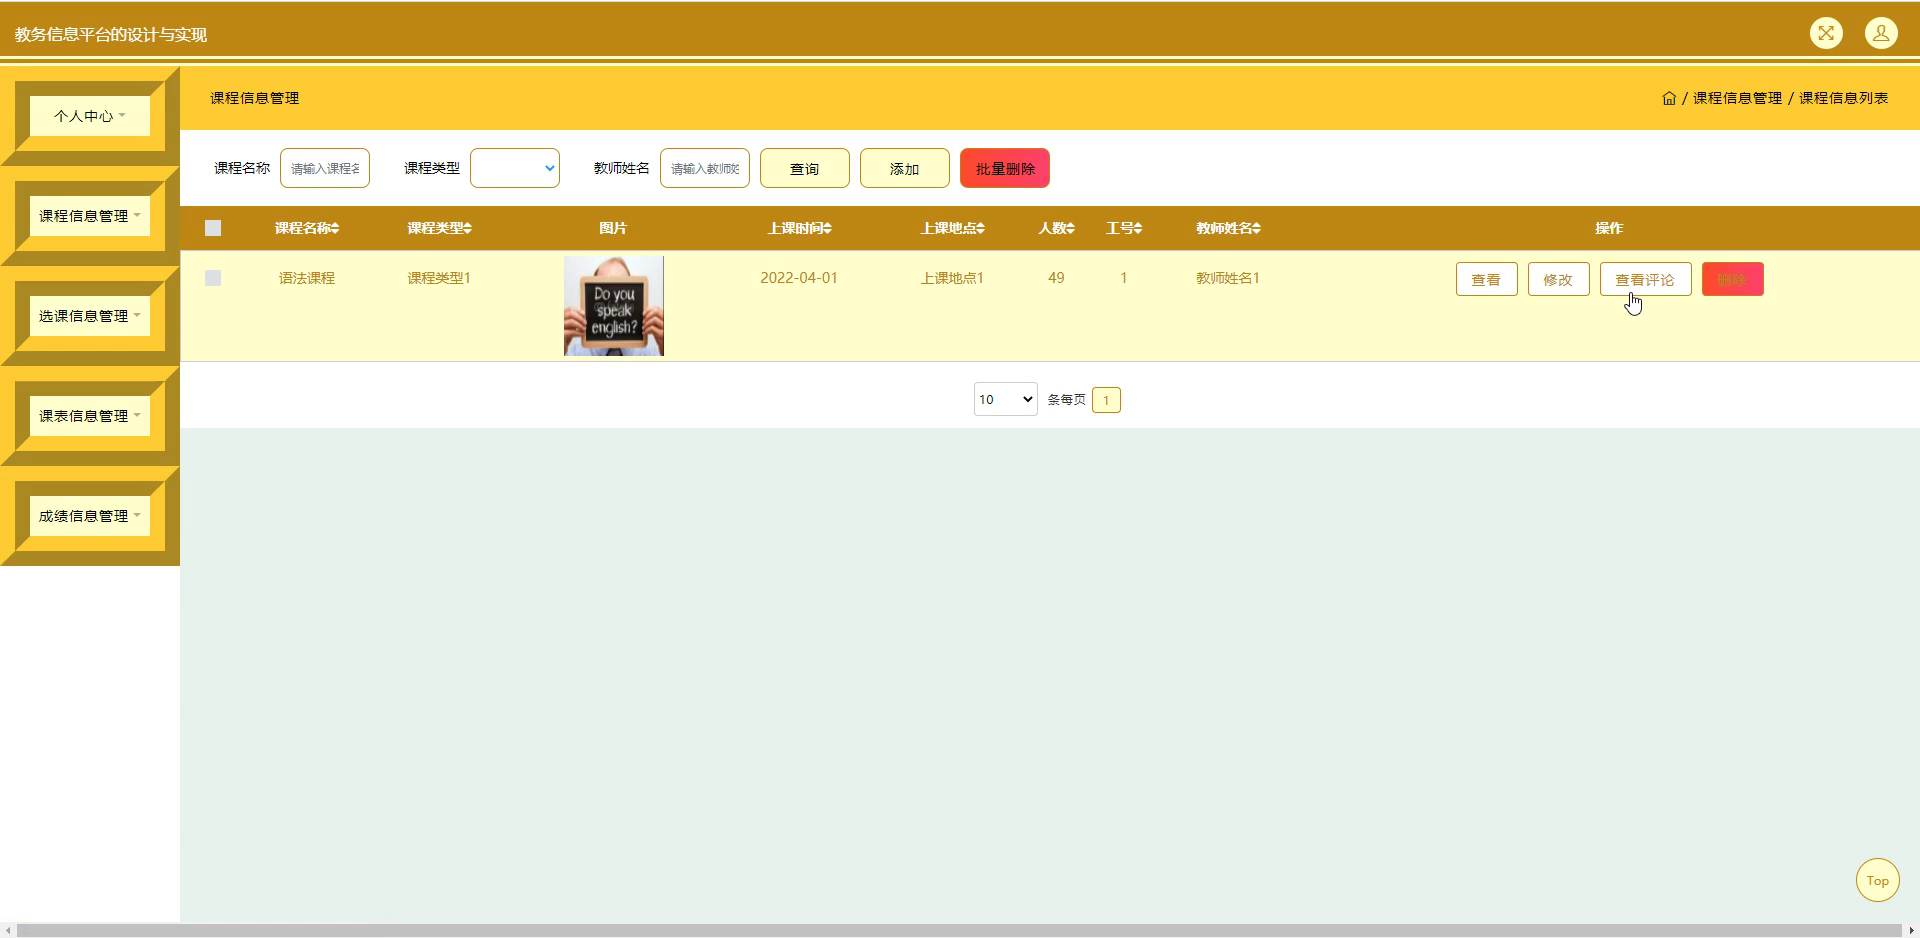Click 课程信息列表 breadcrumb text
This screenshot has width=1920, height=938.
[1844, 98]
